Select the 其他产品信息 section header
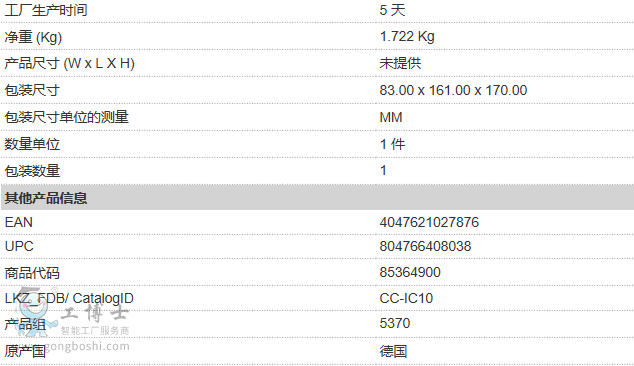Viewport: 634px width, 366px height. (x=46, y=198)
